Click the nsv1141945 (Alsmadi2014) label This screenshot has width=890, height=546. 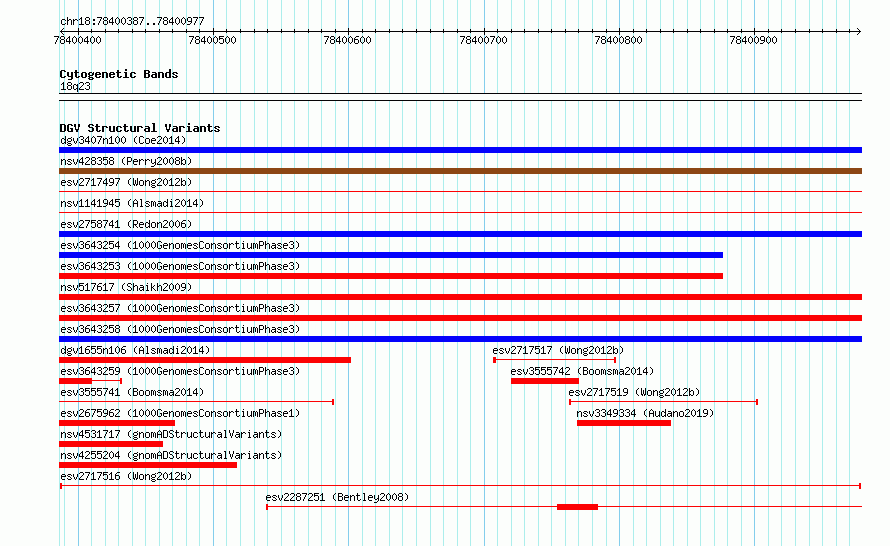(x=132, y=203)
